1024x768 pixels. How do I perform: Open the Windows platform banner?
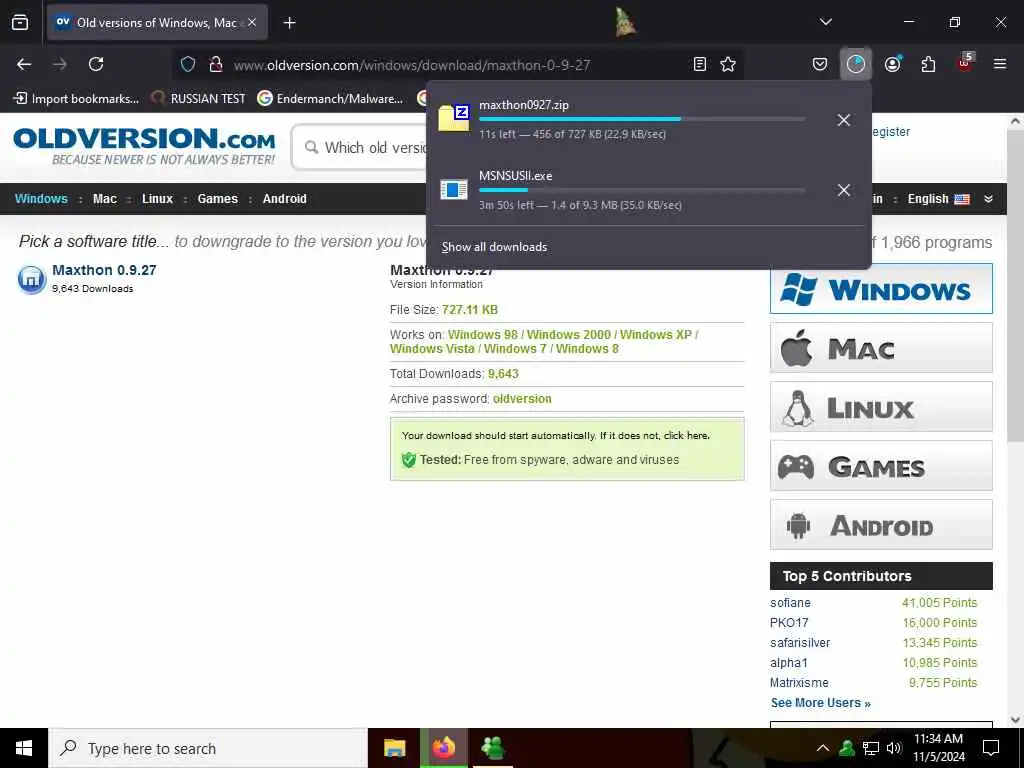pos(881,289)
